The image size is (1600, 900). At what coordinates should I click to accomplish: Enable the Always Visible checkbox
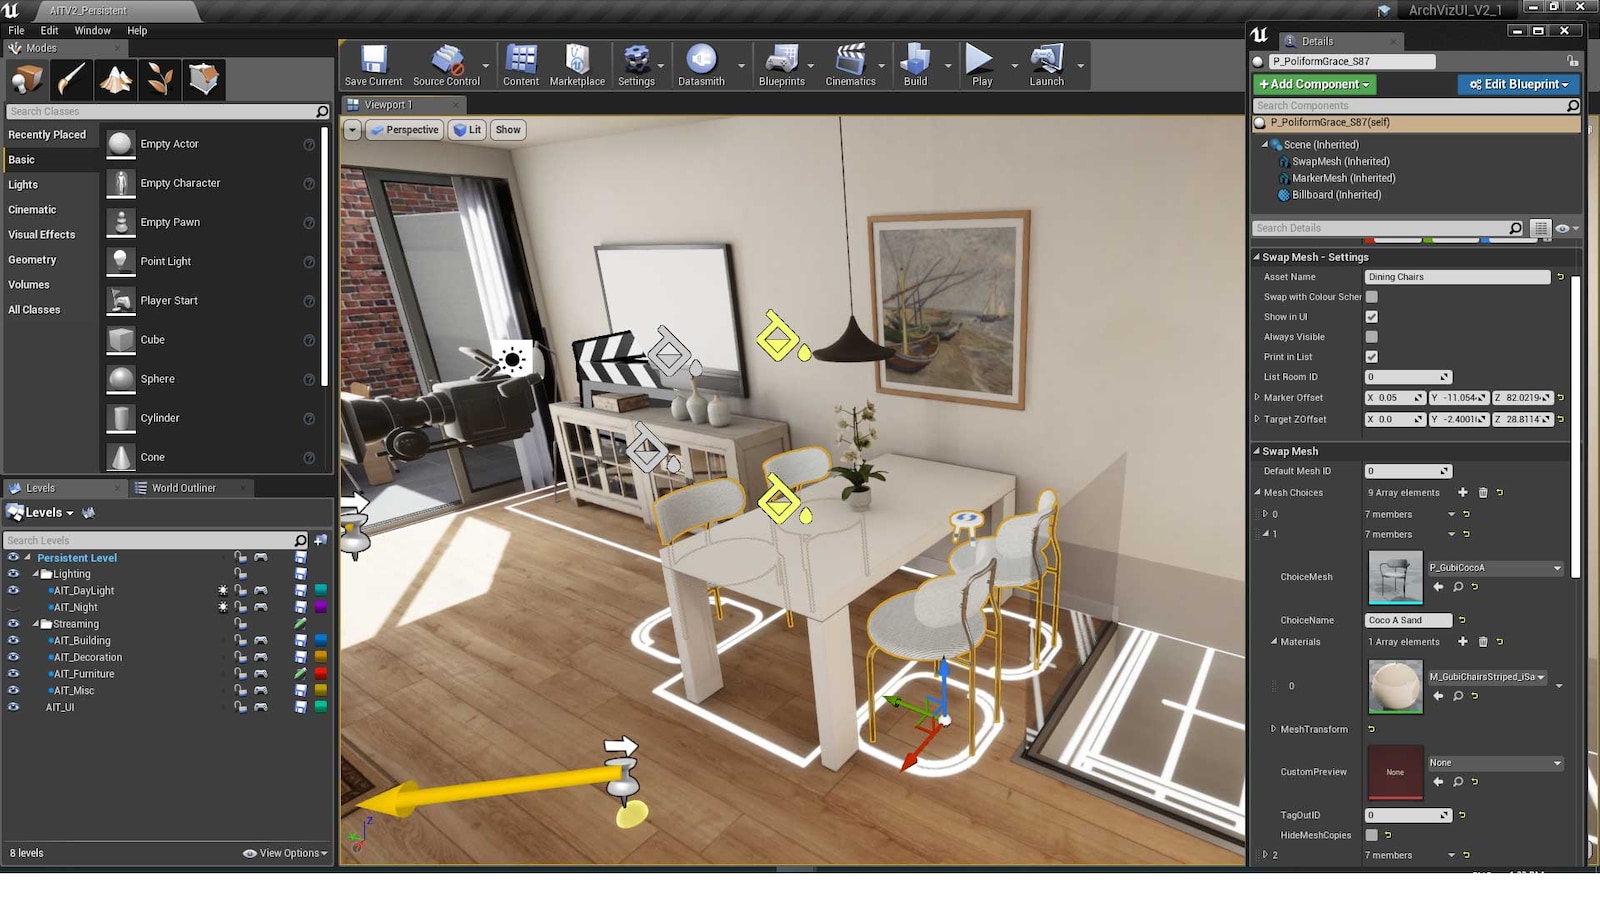click(1371, 337)
